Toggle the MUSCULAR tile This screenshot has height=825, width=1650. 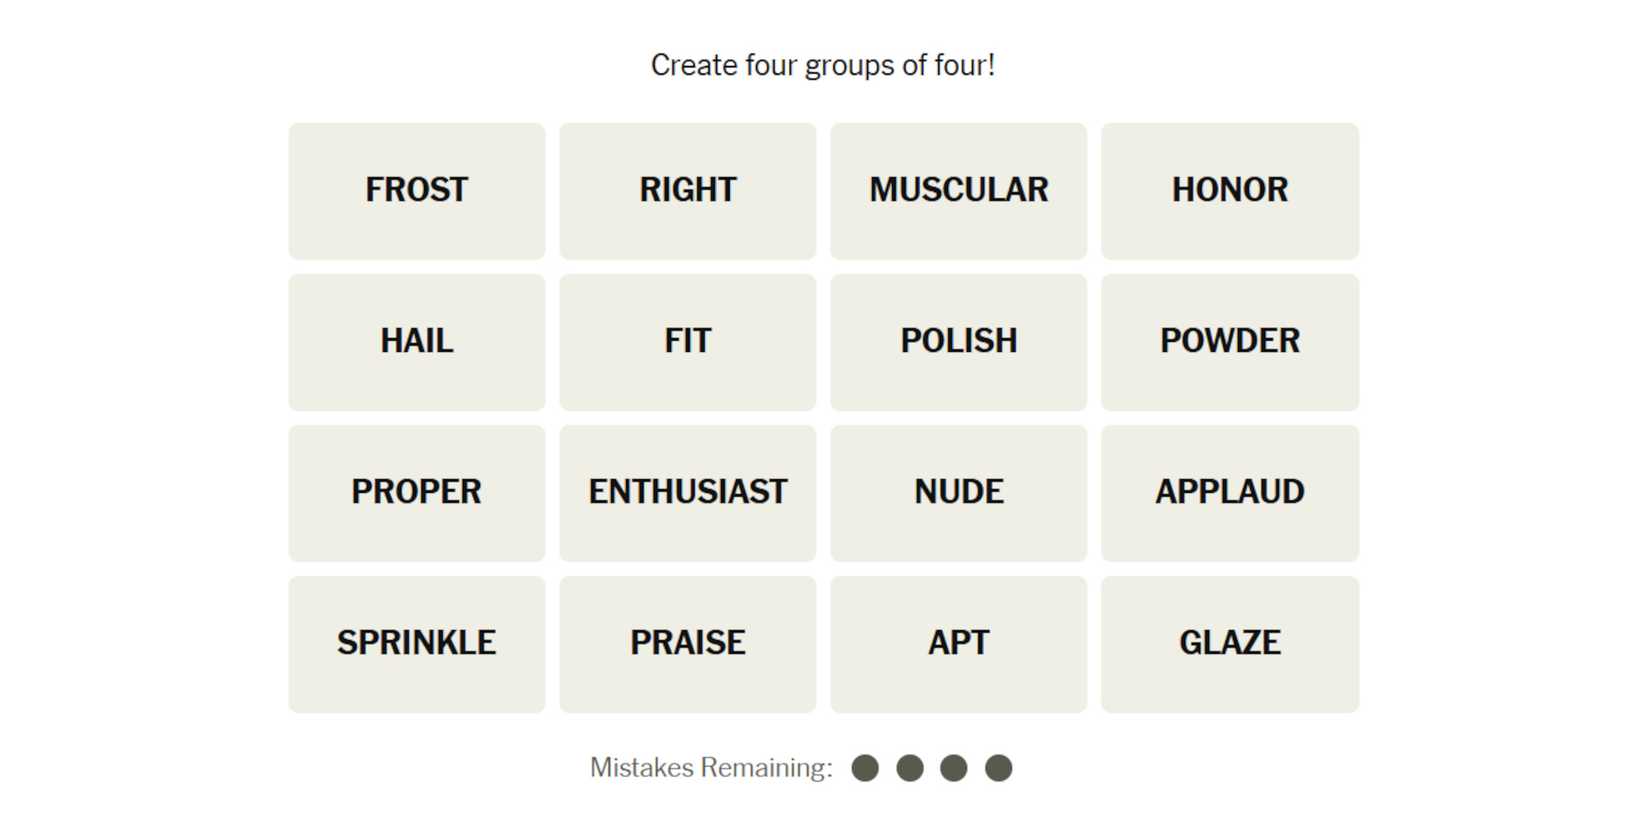(958, 191)
